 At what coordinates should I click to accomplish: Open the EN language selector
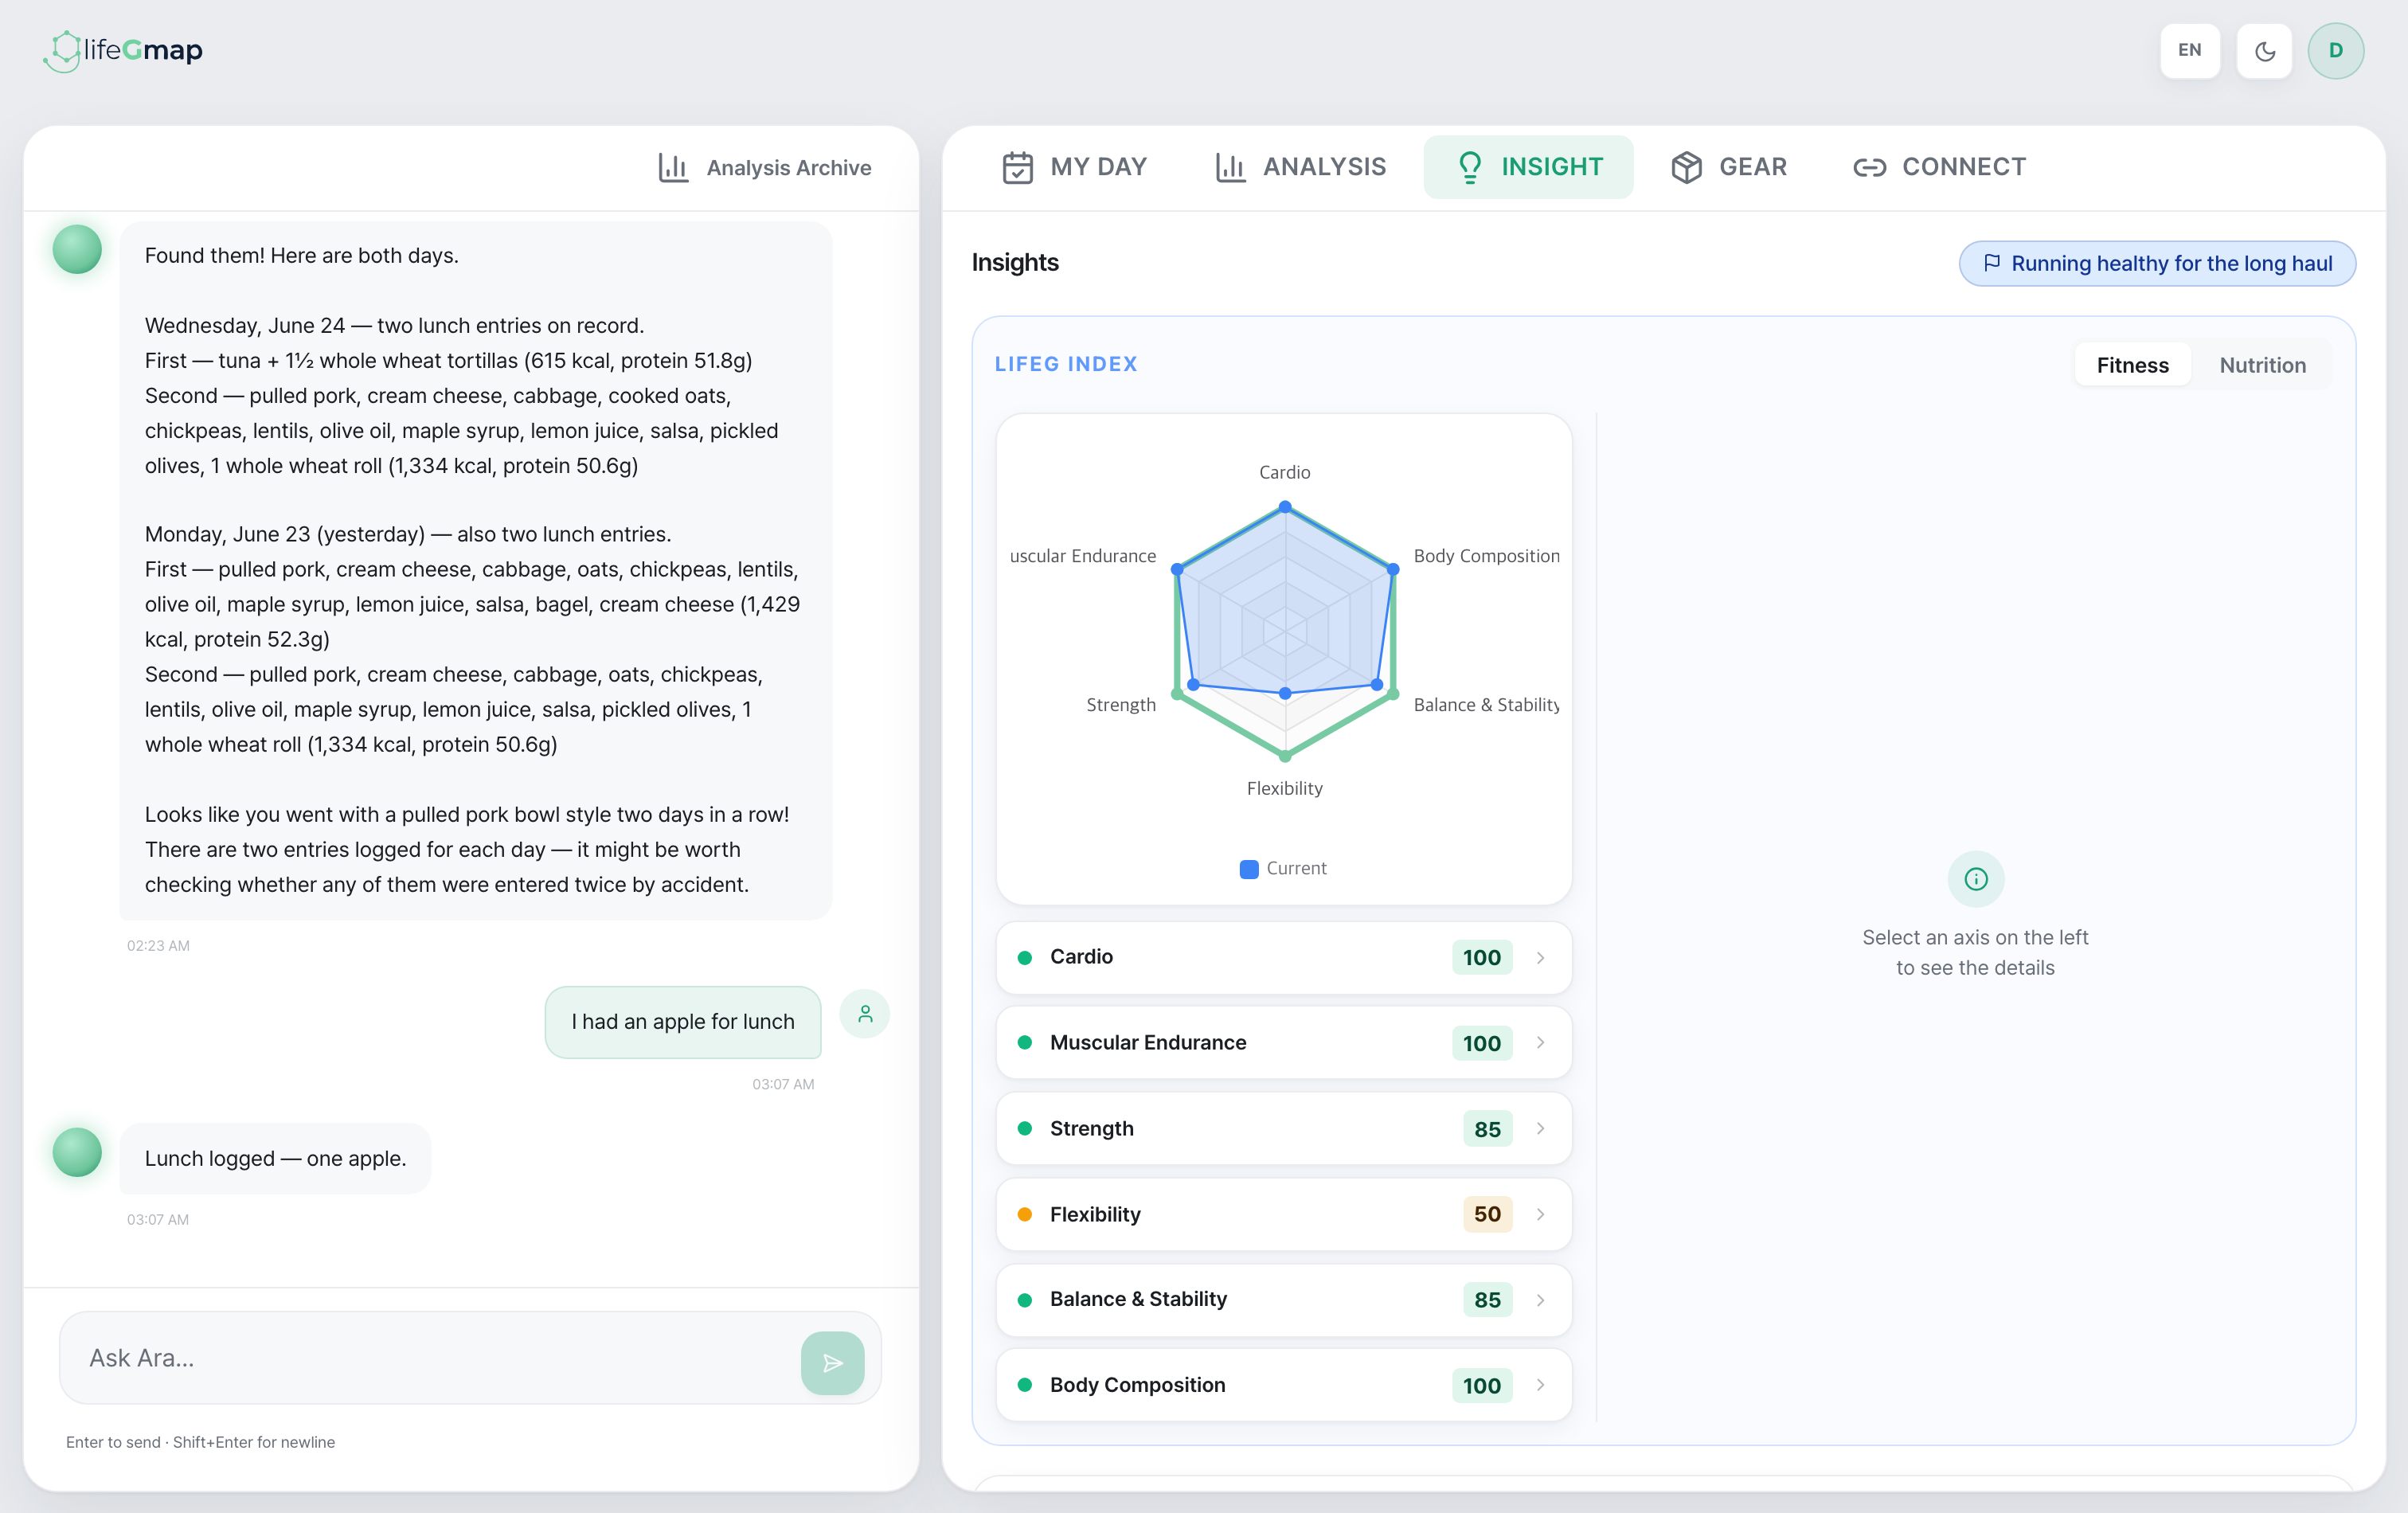pos(2189,51)
